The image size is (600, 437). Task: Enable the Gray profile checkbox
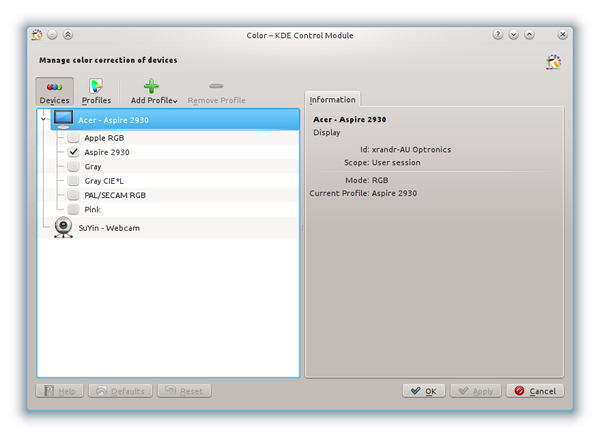coord(73,166)
